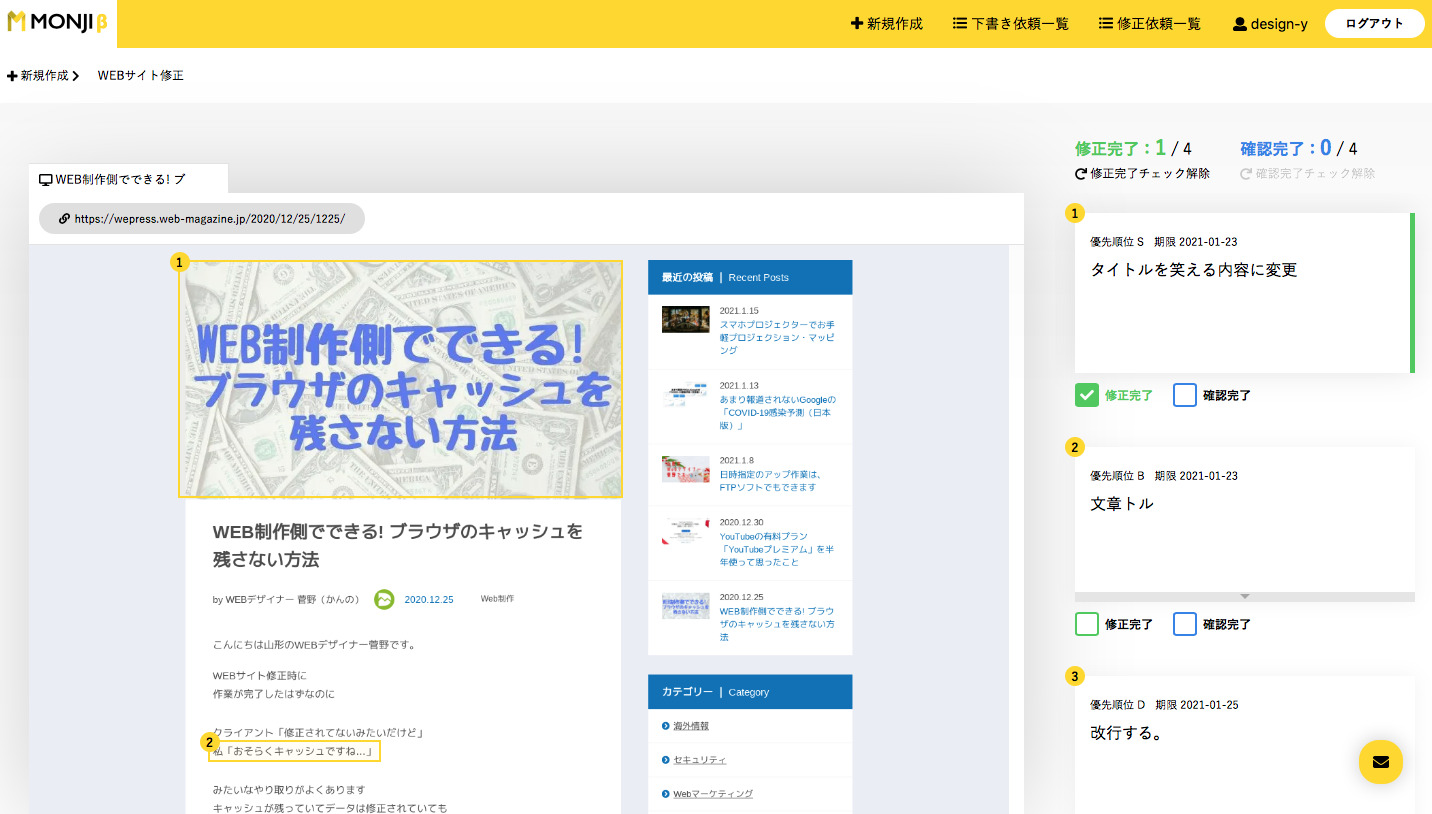1432x814 pixels.
Task: Check 確認完了 for item 2
Action: (x=1185, y=624)
